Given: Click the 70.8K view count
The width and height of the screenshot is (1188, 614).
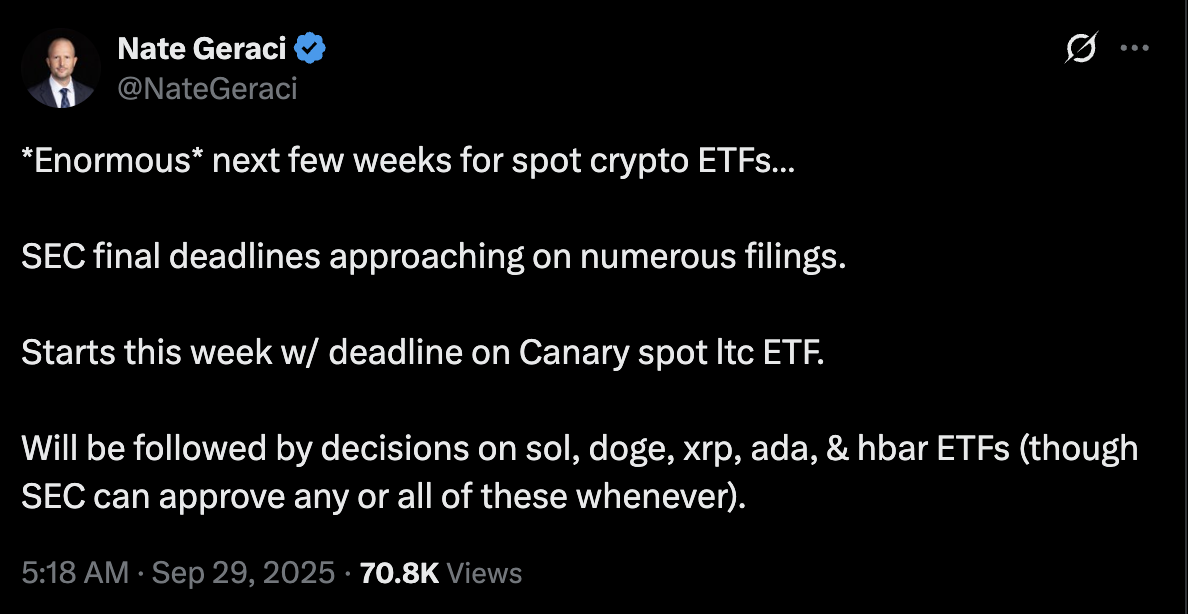Looking at the screenshot, I should point(397,573).
